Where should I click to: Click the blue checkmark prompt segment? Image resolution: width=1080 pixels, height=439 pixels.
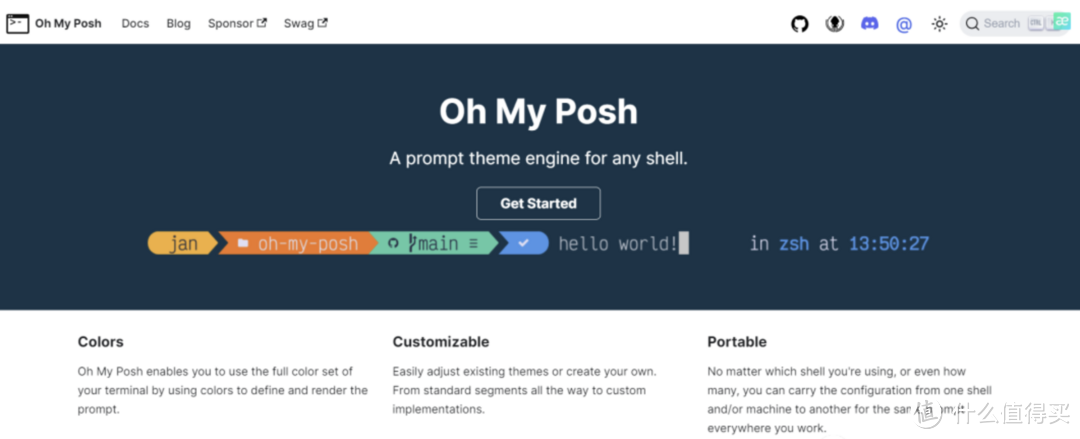pos(523,243)
